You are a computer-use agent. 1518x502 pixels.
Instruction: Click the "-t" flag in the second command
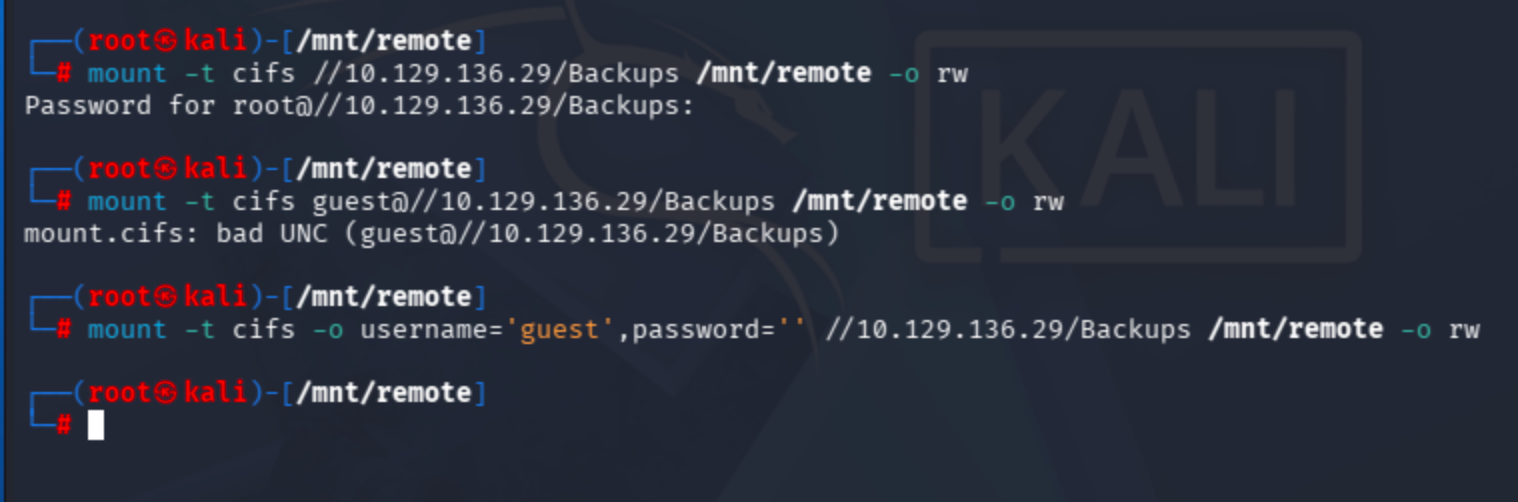coord(199,201)
